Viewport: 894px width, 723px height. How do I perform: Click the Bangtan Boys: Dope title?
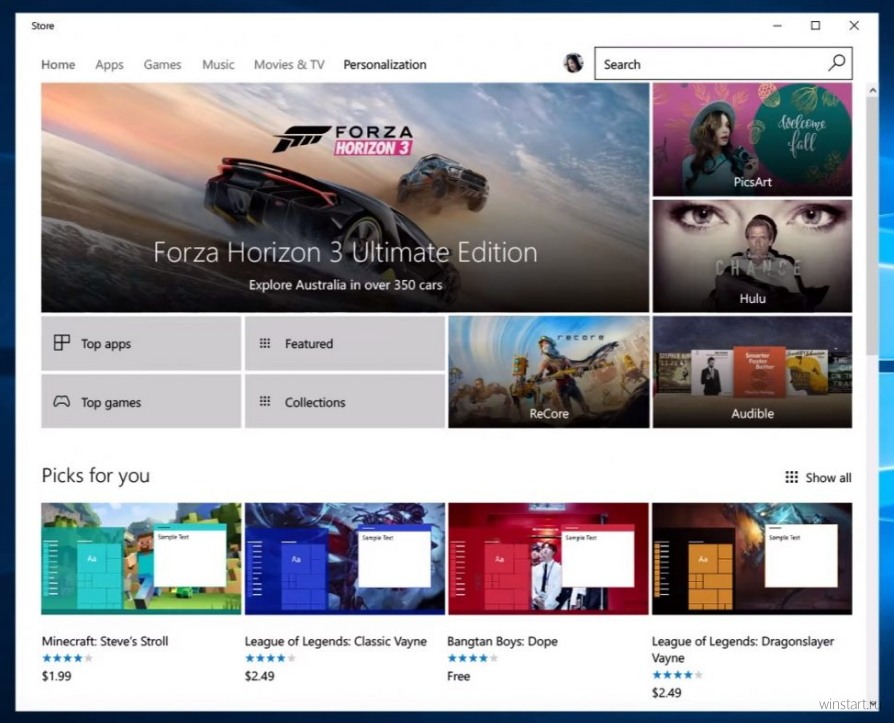click(x=502, y=641)
